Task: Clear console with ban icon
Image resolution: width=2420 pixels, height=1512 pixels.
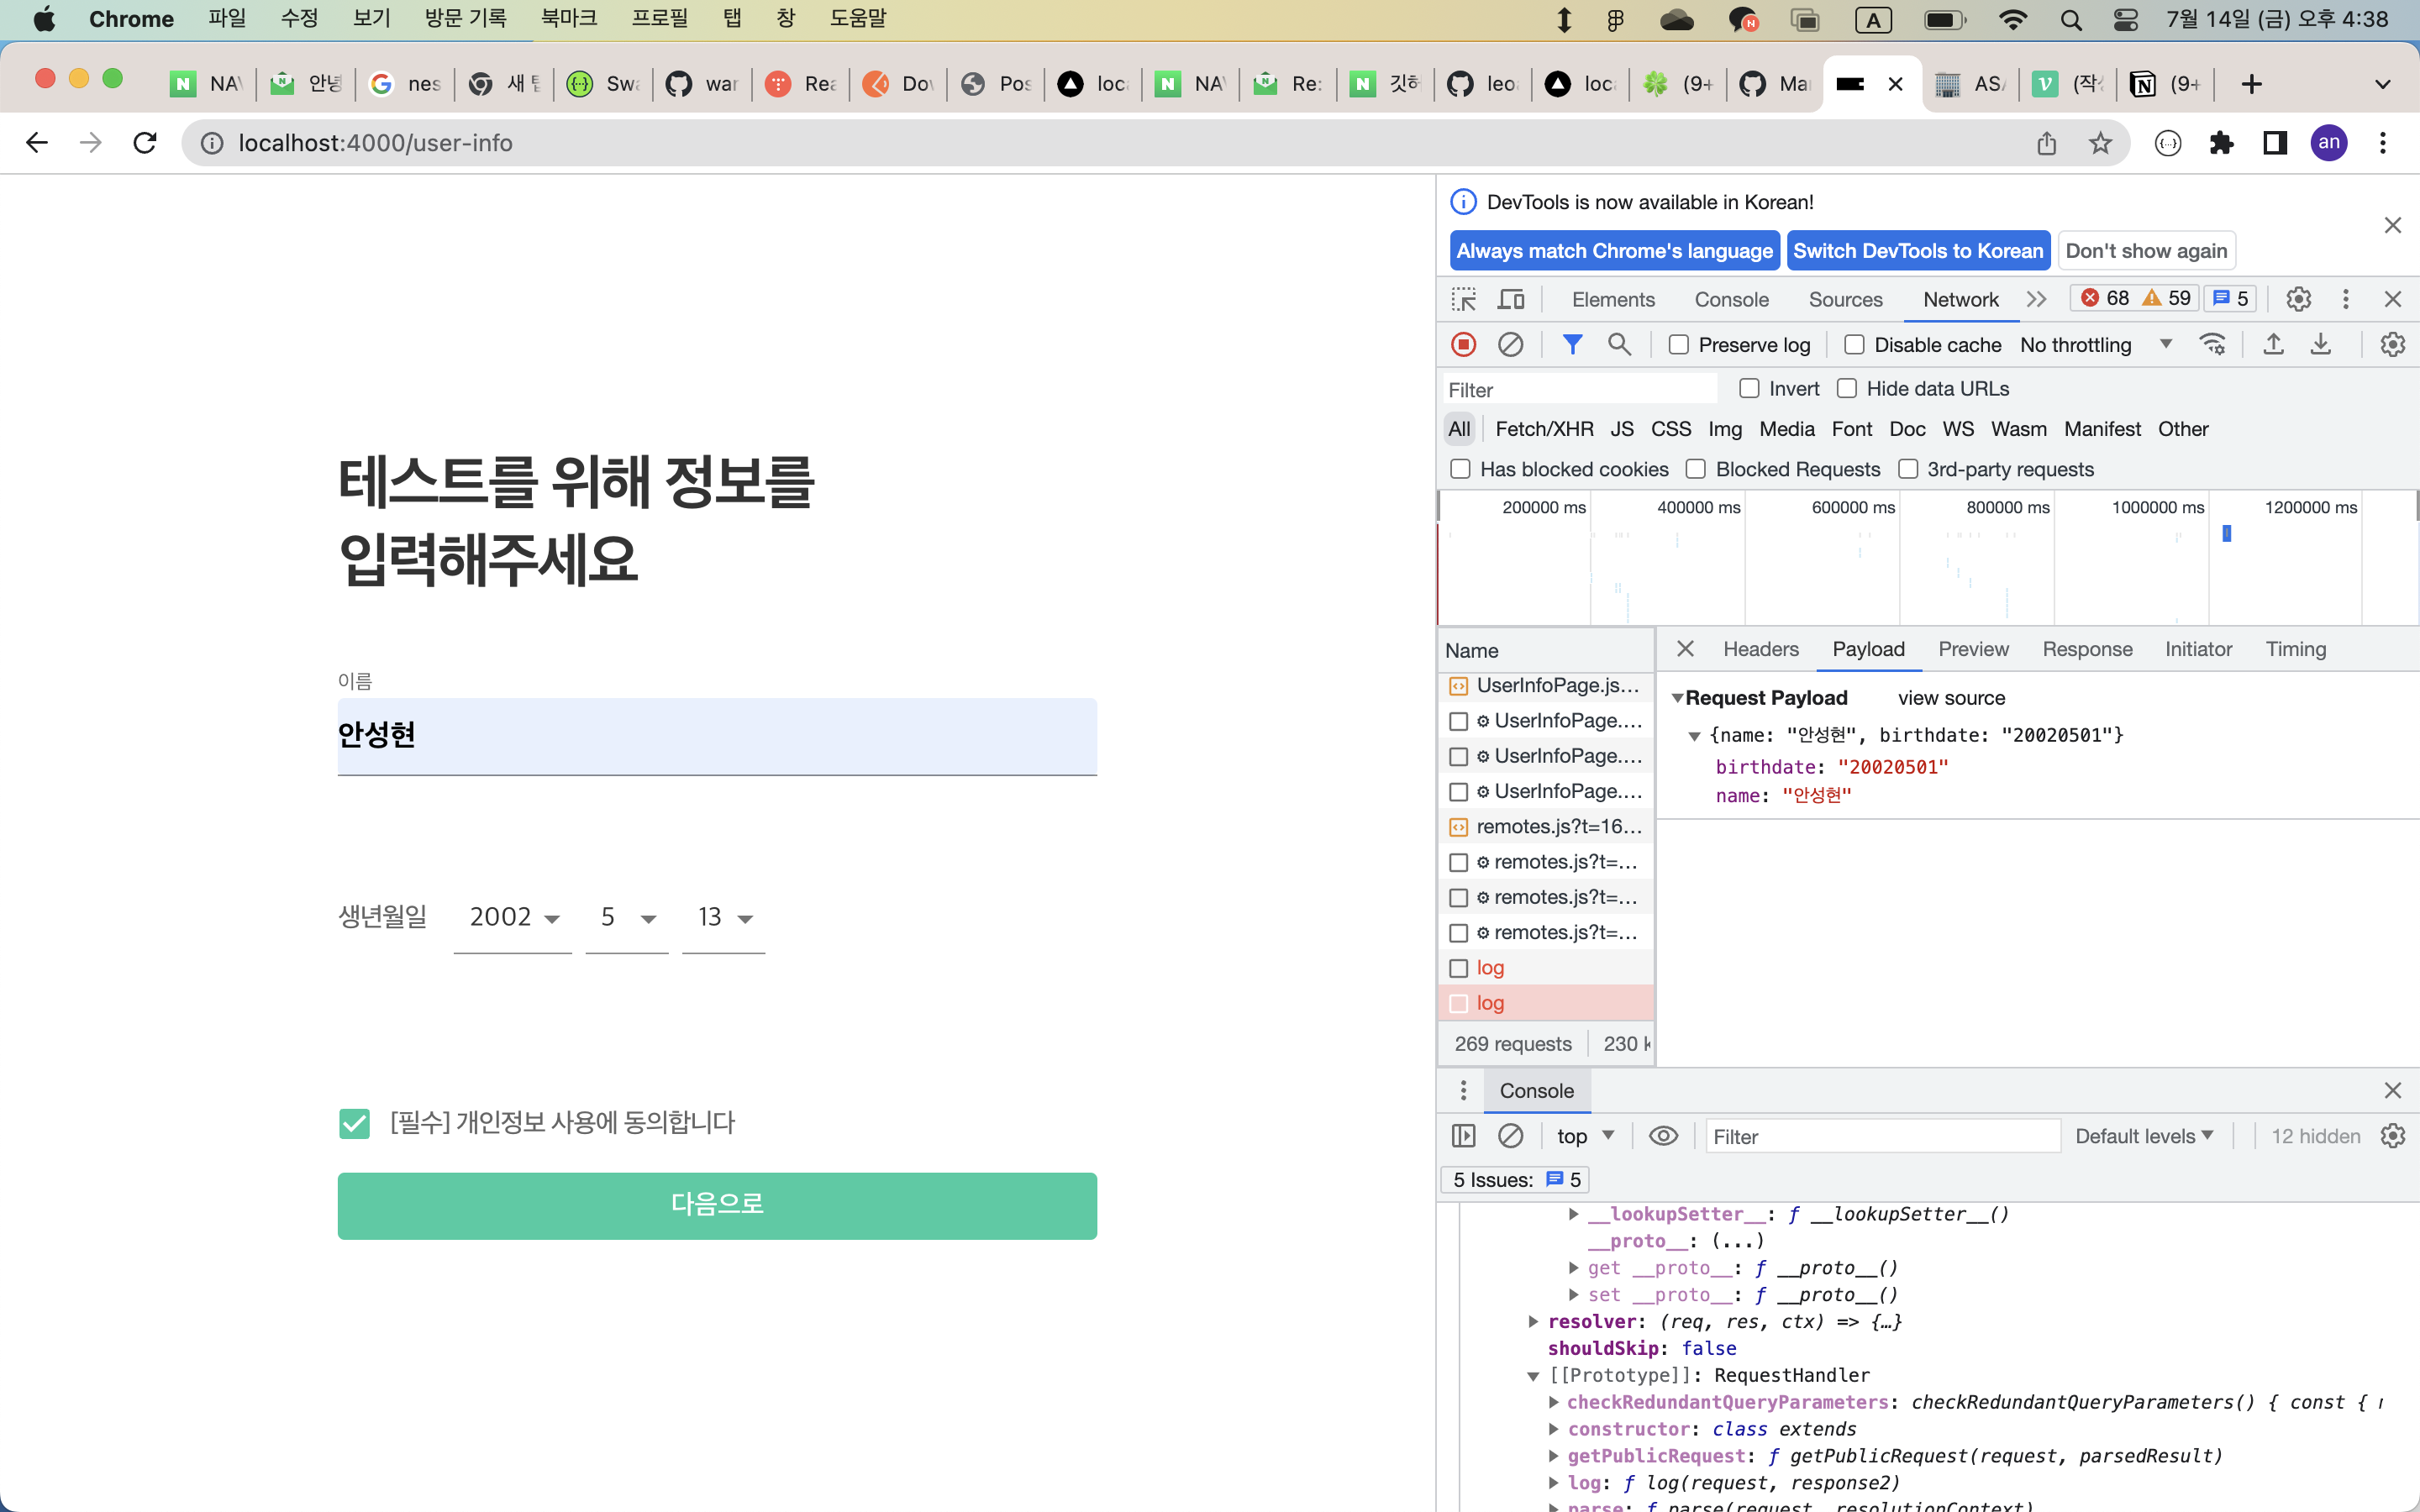Action: pos(1510,1136)
